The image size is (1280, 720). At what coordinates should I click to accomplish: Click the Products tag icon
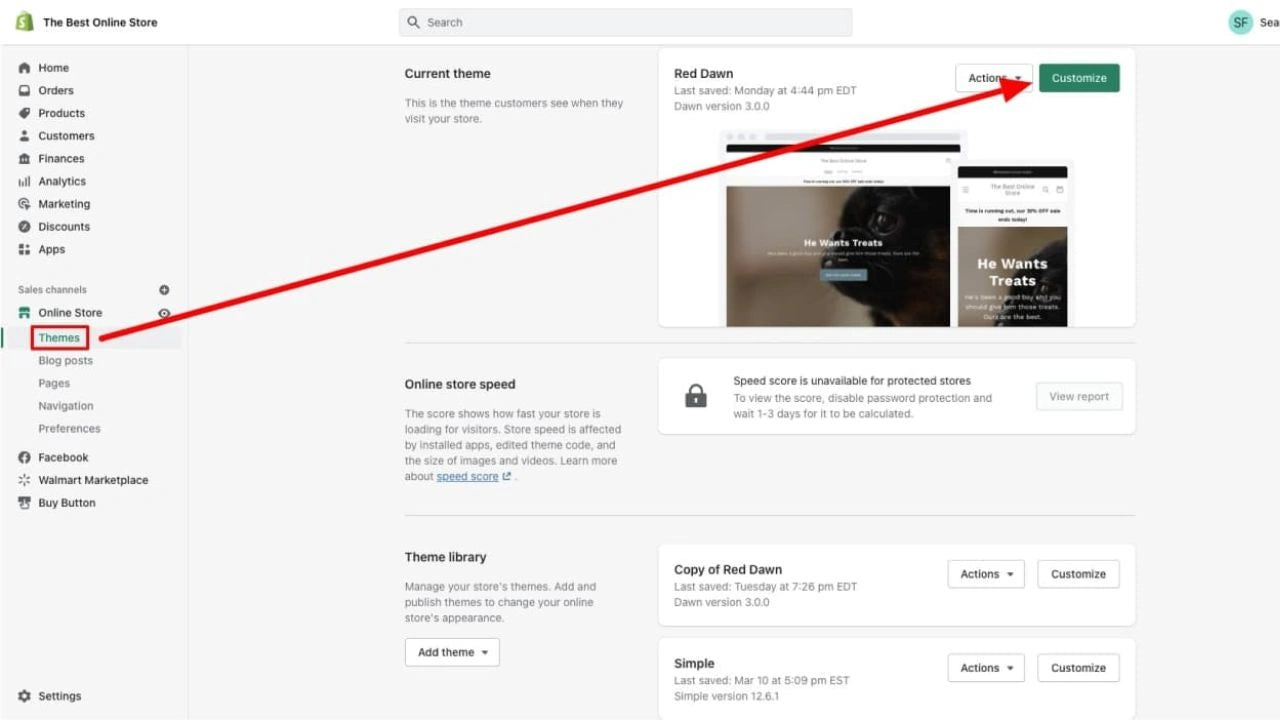[25, 113]
